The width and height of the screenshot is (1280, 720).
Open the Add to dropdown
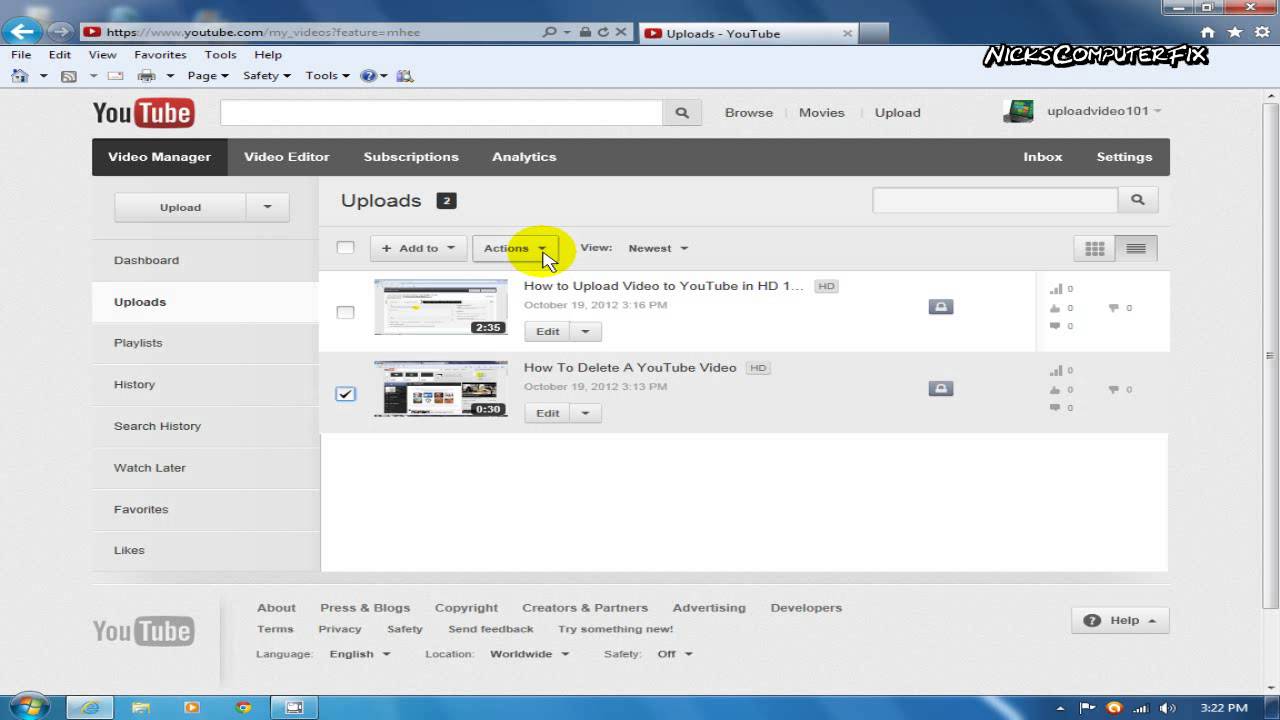(x=418, y=248)
